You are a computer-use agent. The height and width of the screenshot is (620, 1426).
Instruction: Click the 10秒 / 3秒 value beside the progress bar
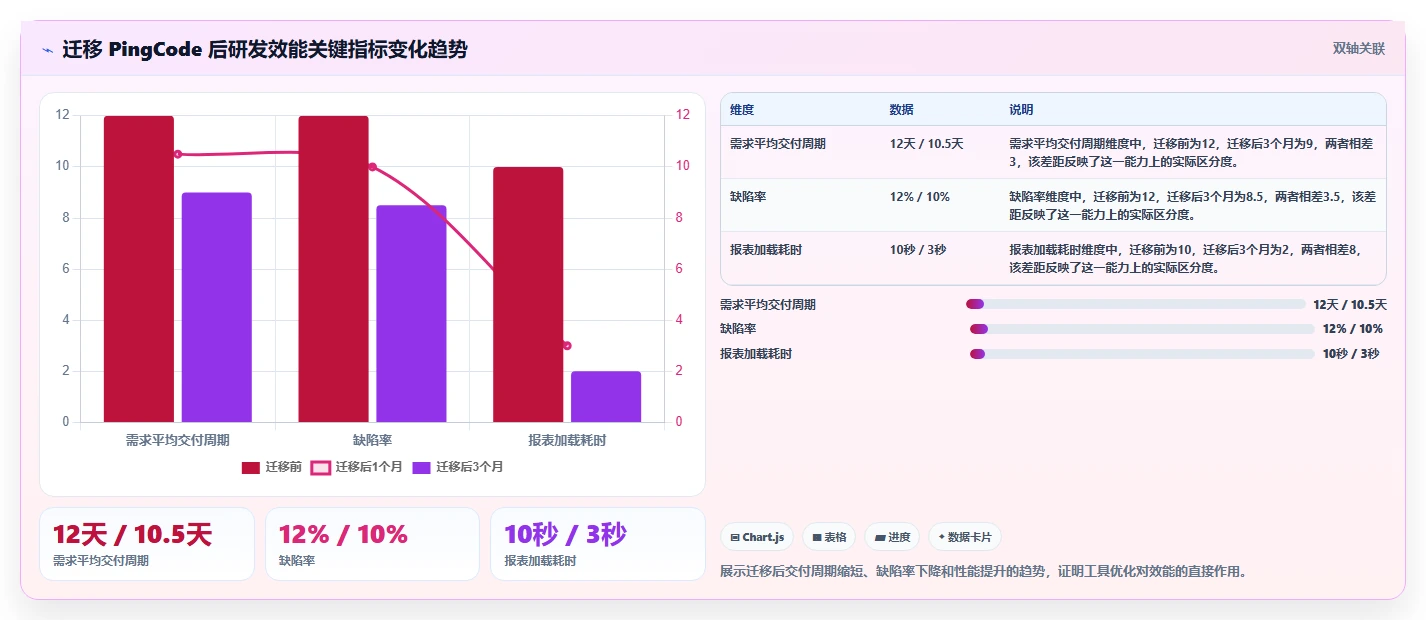pyautogui.click(x=1351, y=354)
